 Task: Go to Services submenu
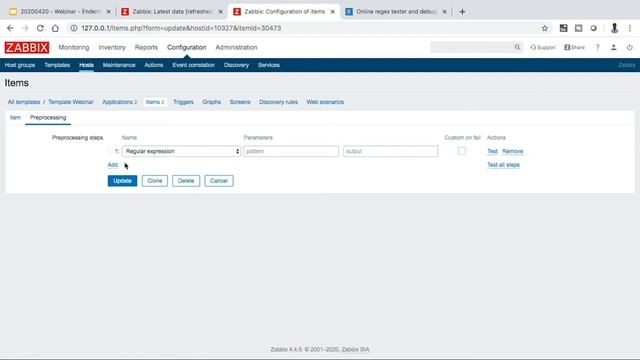(269, 65)
